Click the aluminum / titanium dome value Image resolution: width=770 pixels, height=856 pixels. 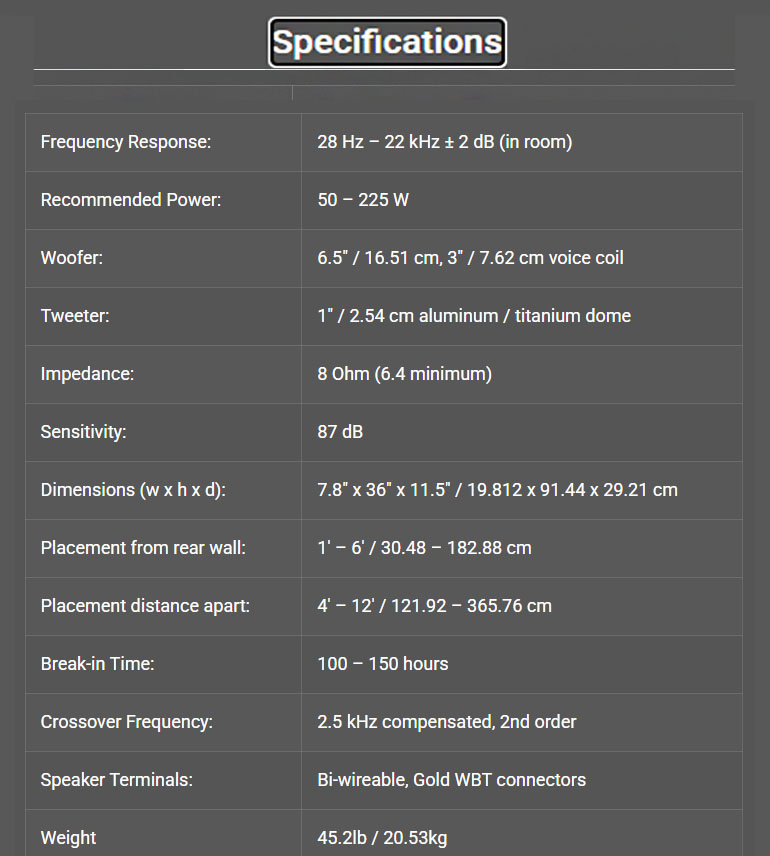(473, 316)
